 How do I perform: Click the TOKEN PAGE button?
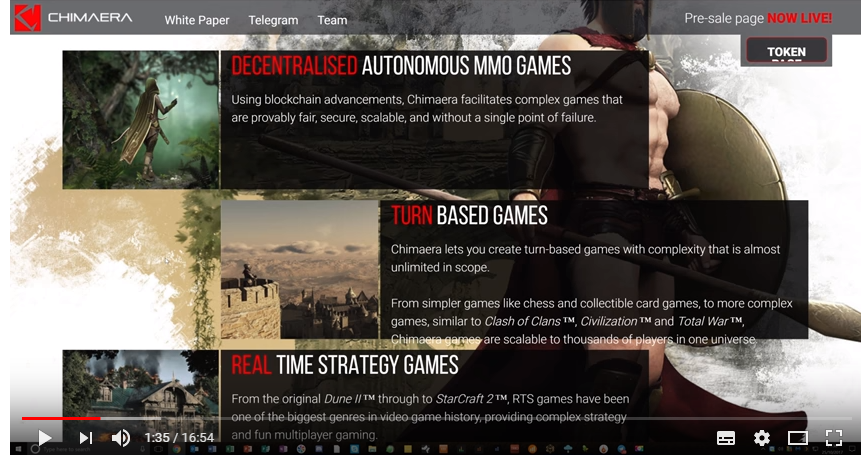[x=786, y=51]
